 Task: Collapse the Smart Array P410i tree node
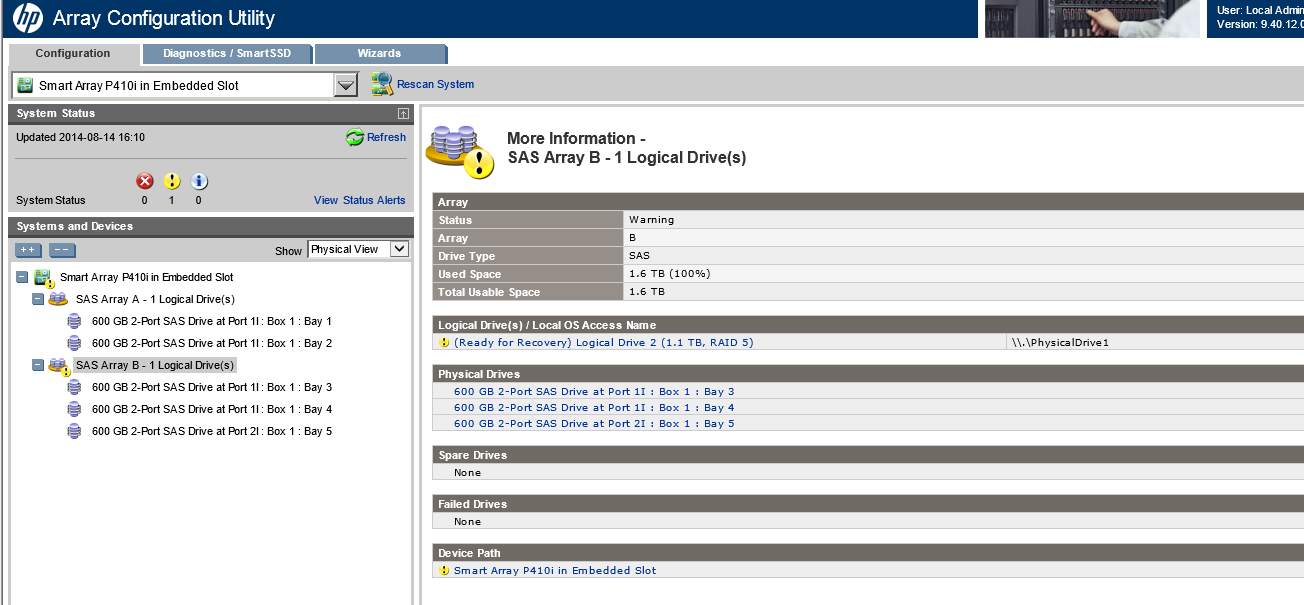22,277
